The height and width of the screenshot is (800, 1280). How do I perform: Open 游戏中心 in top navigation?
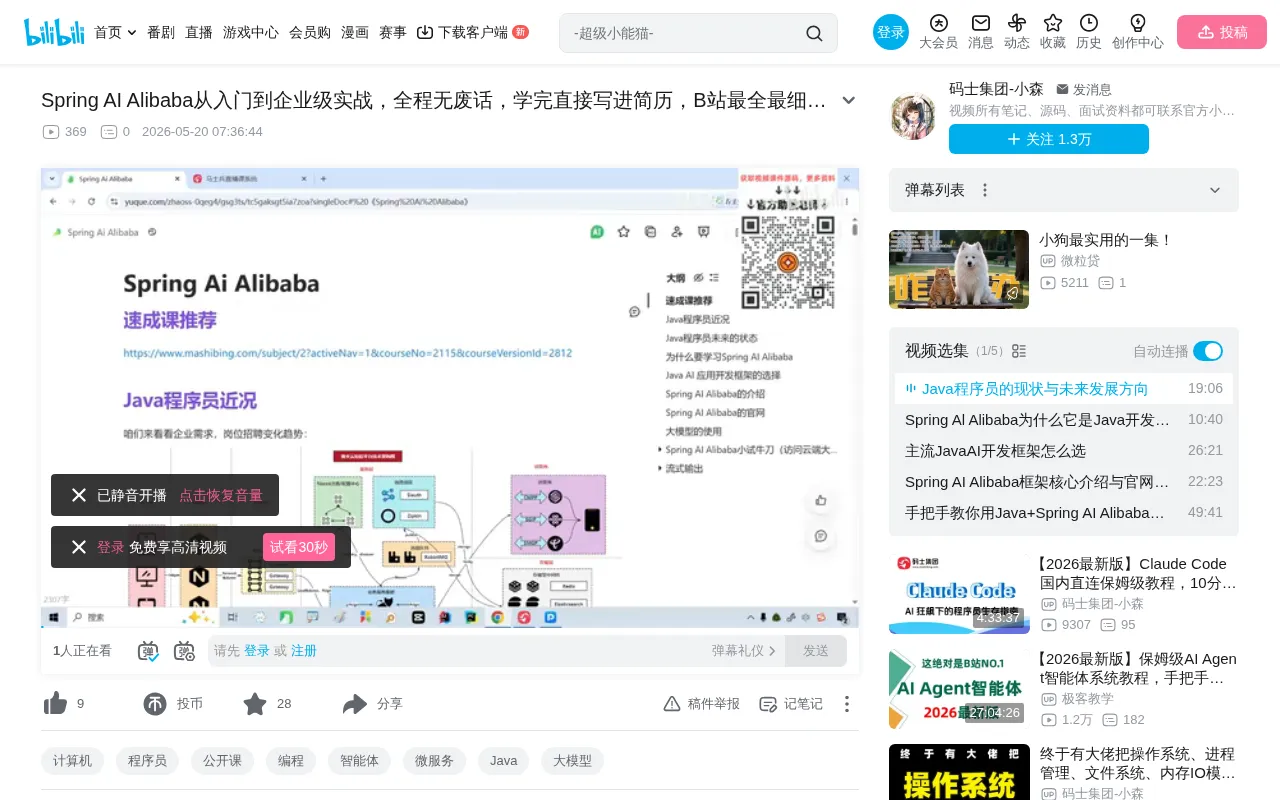coord(251,32)
